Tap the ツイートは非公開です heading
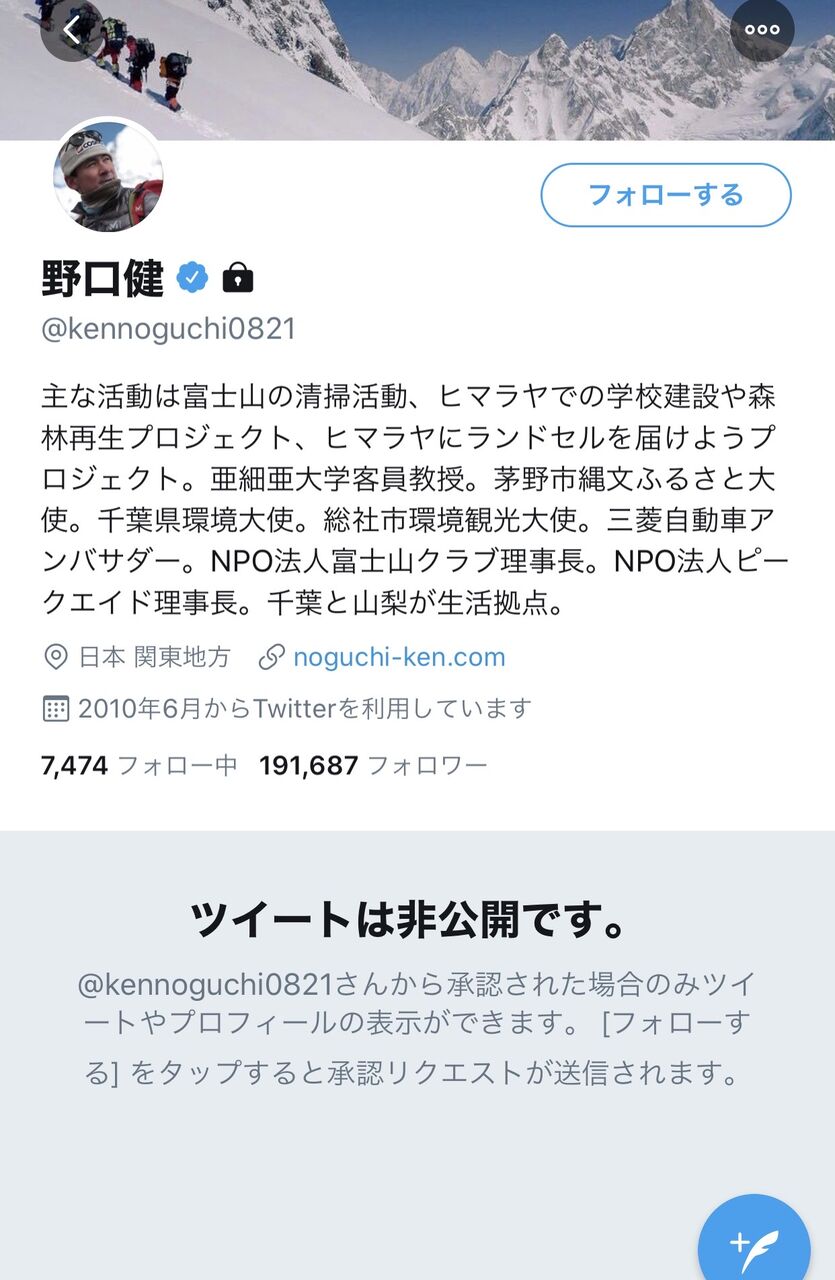This screenshot has width=835, height=1280. (409, 920)
